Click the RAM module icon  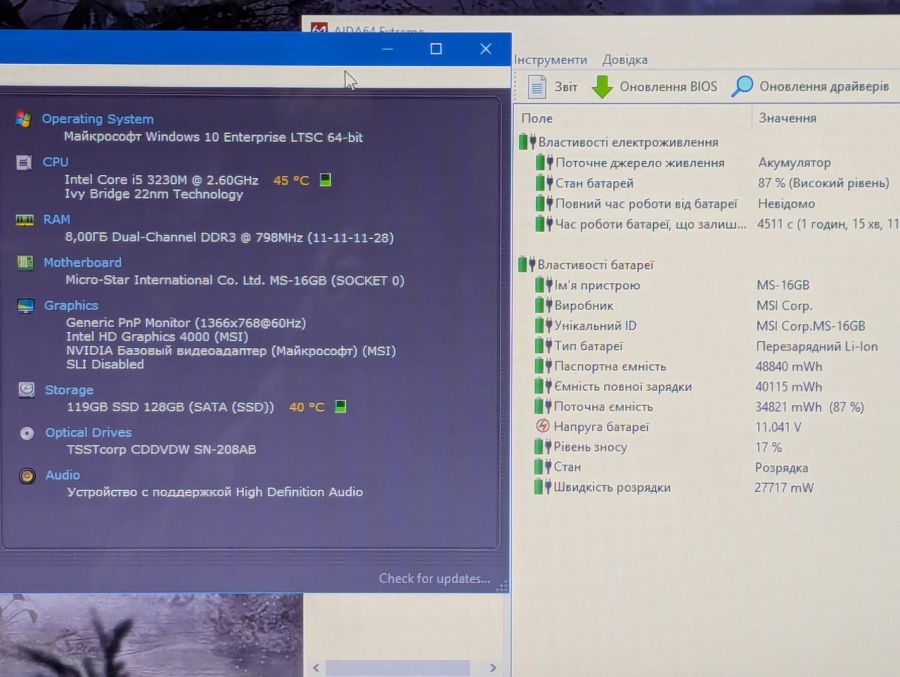coord(24,219)
